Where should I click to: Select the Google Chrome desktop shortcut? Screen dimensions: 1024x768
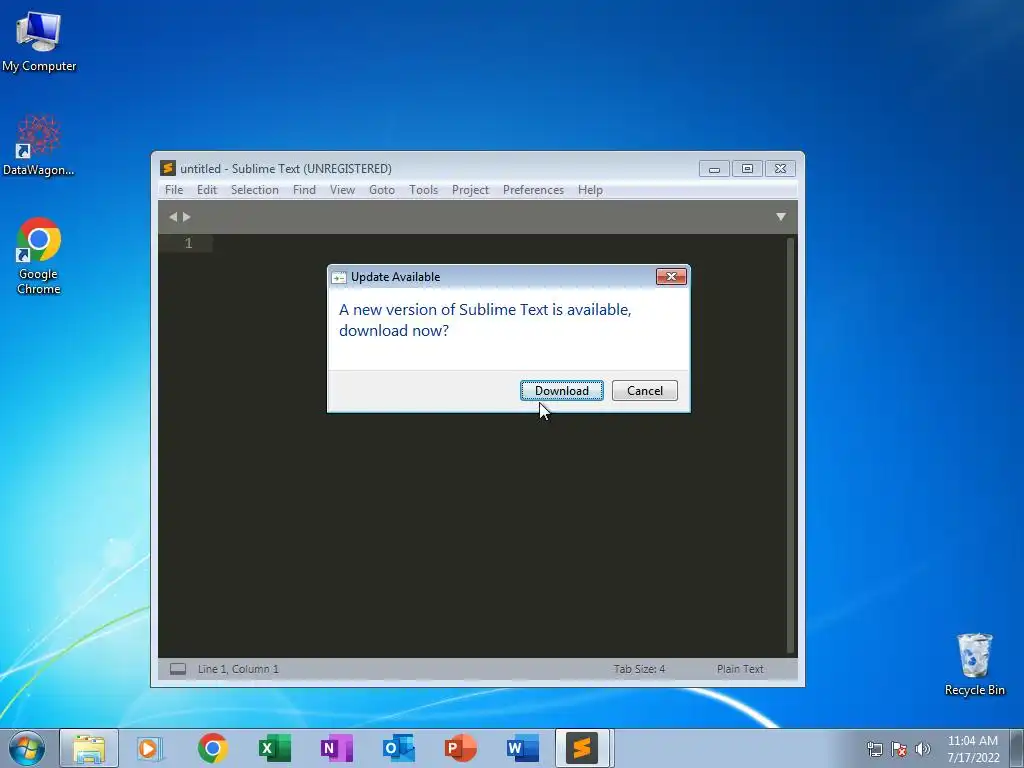(39, 256)
